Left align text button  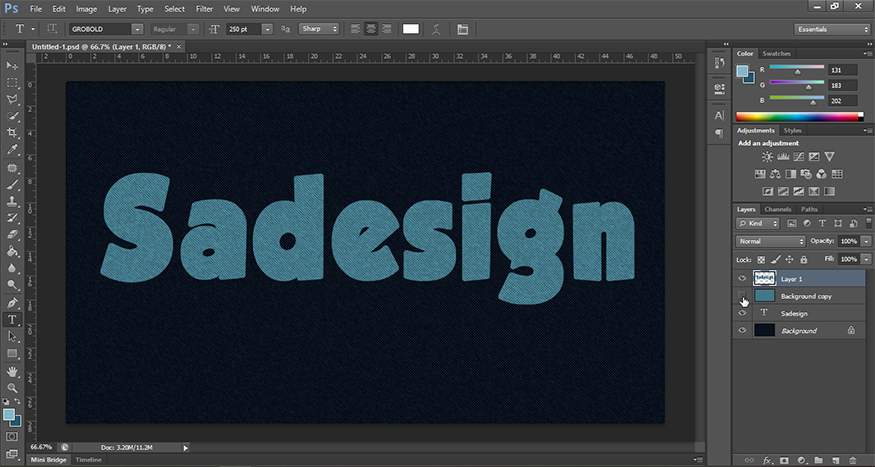click(355, 29)
